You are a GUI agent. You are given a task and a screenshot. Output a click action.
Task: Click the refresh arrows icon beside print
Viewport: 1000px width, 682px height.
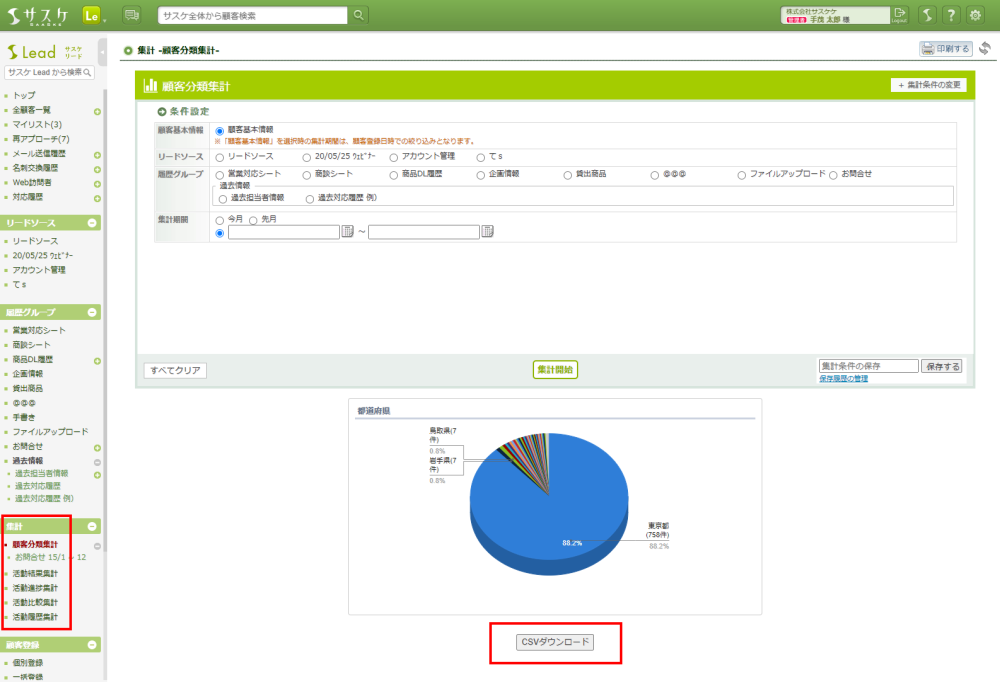[985, 48]
